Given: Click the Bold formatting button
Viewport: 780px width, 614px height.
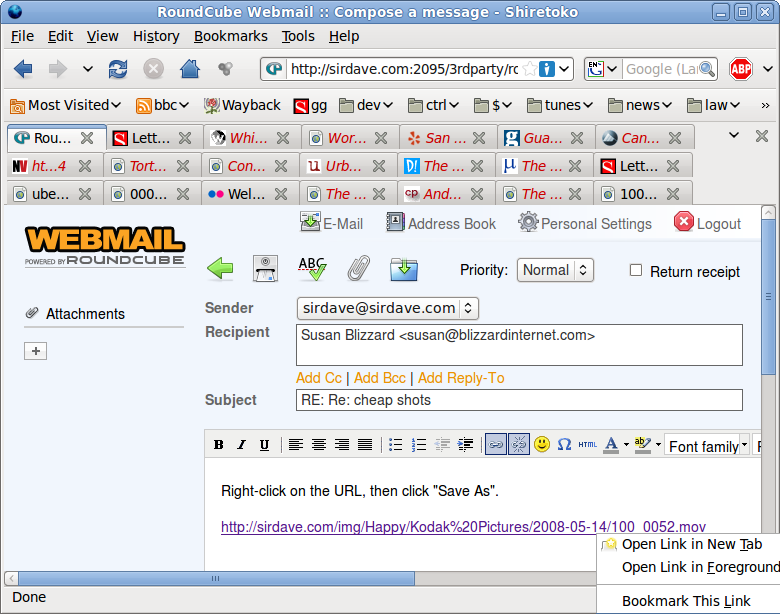Looking at the screenshot, I should click(x=218, y=445).
